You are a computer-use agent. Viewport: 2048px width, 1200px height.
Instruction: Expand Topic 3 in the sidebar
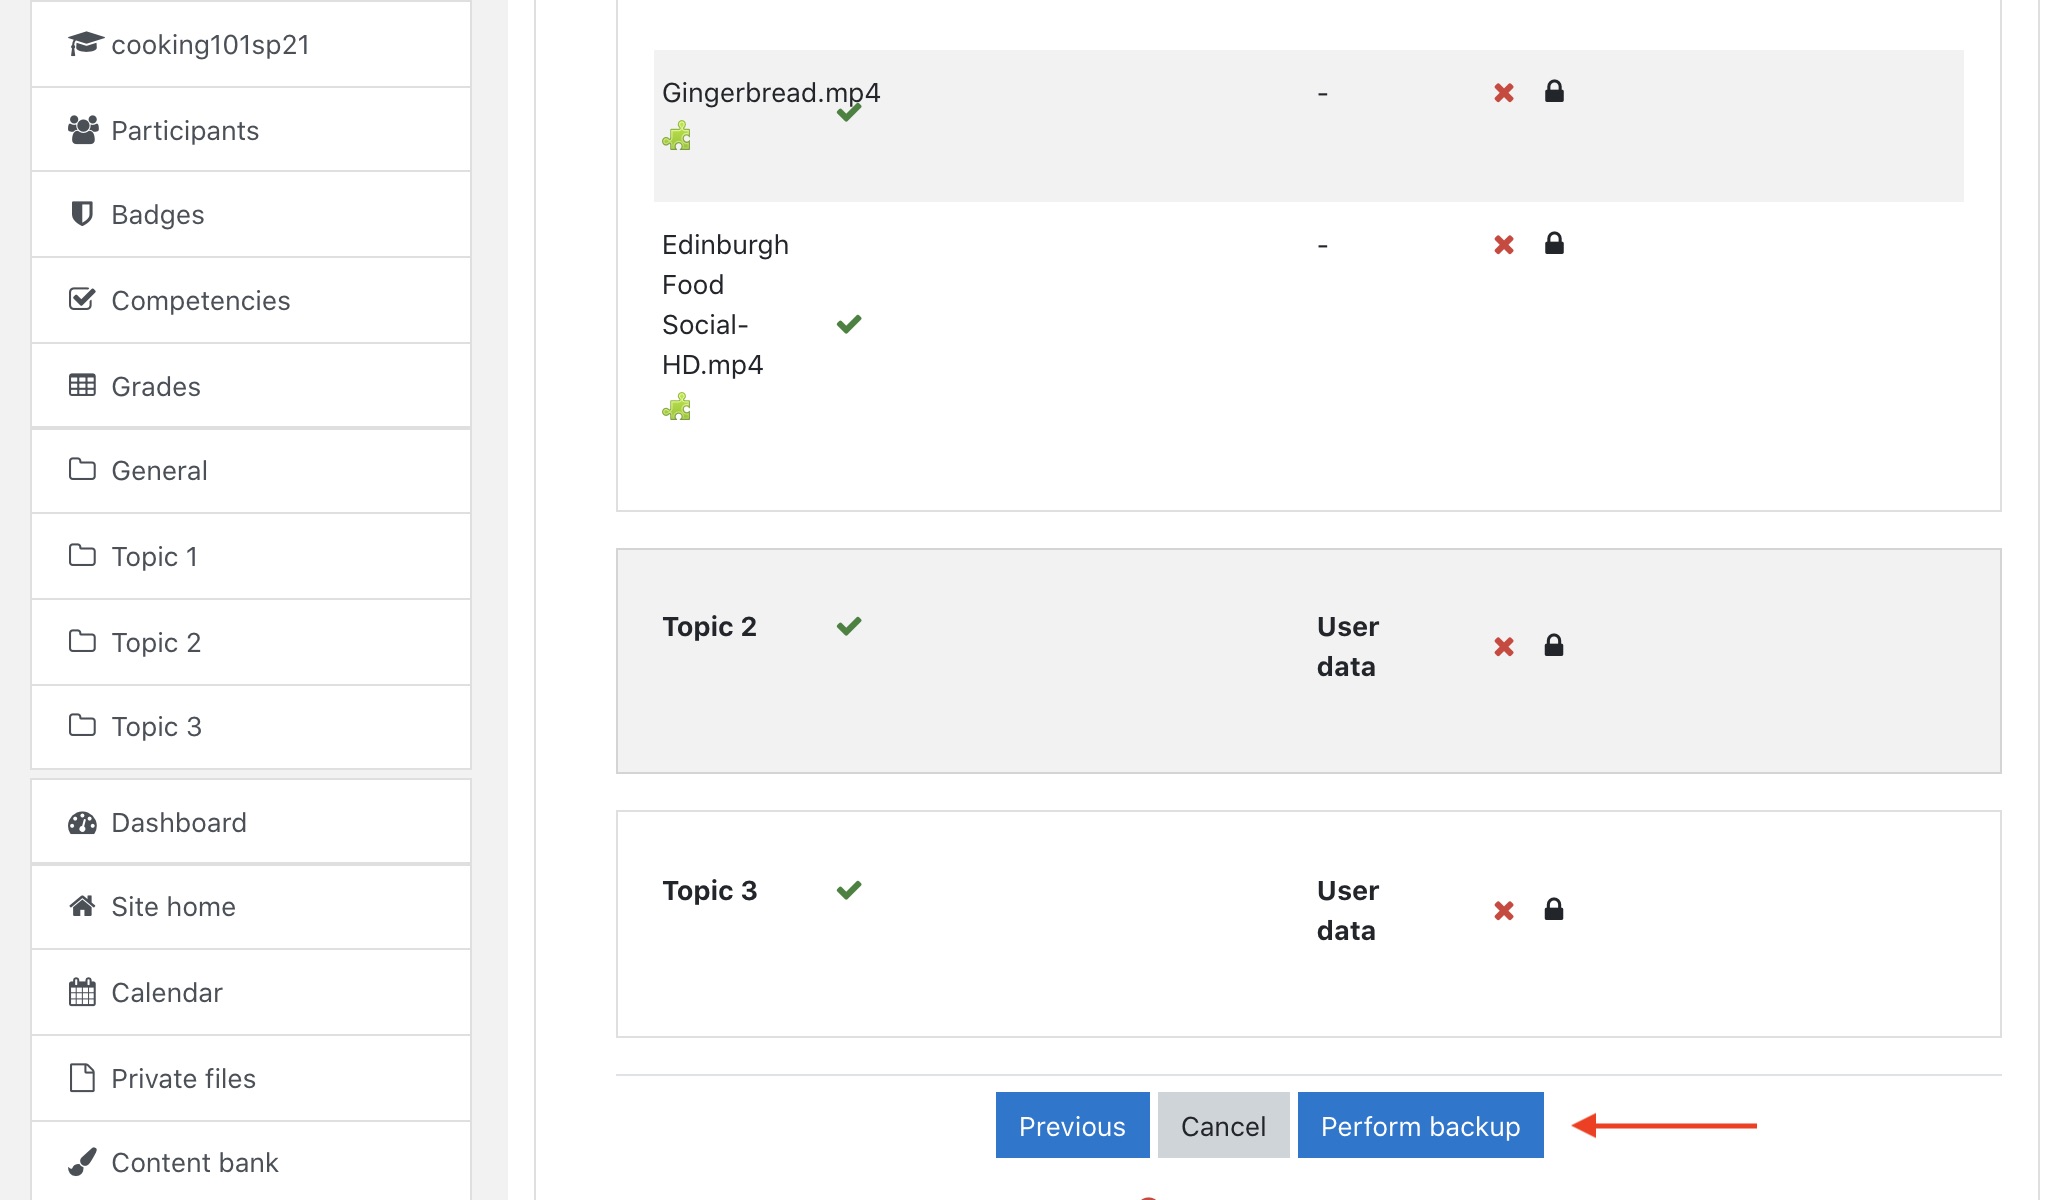coord(157,726)
